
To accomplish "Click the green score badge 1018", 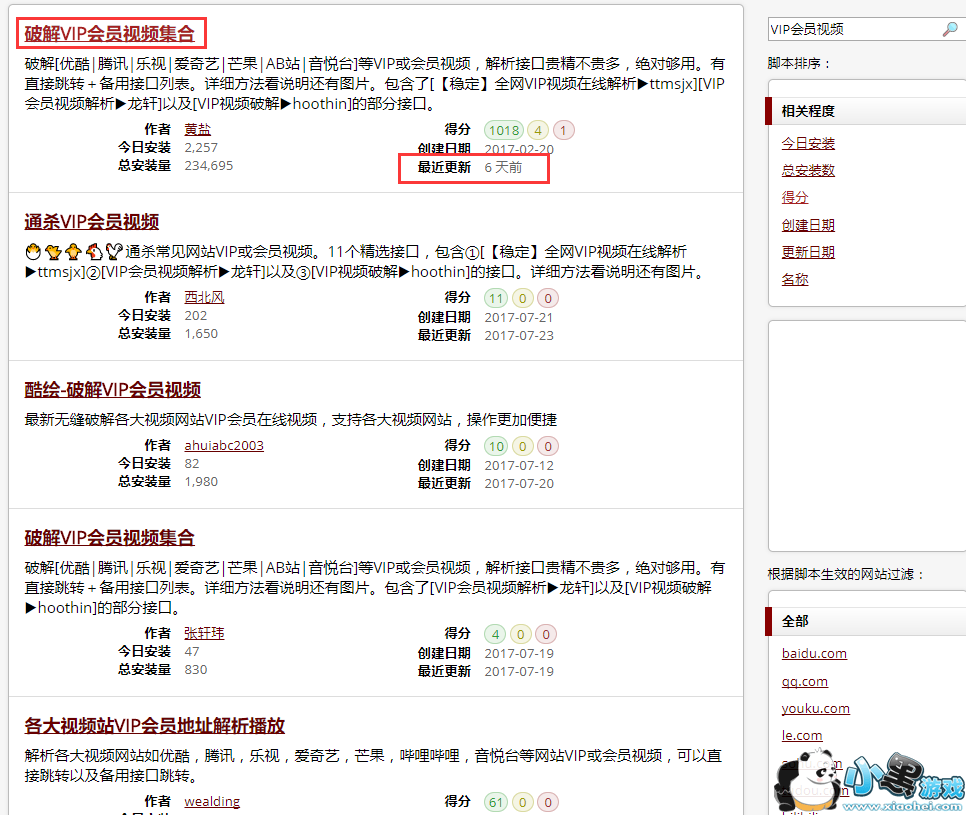I will click(503, 130).
